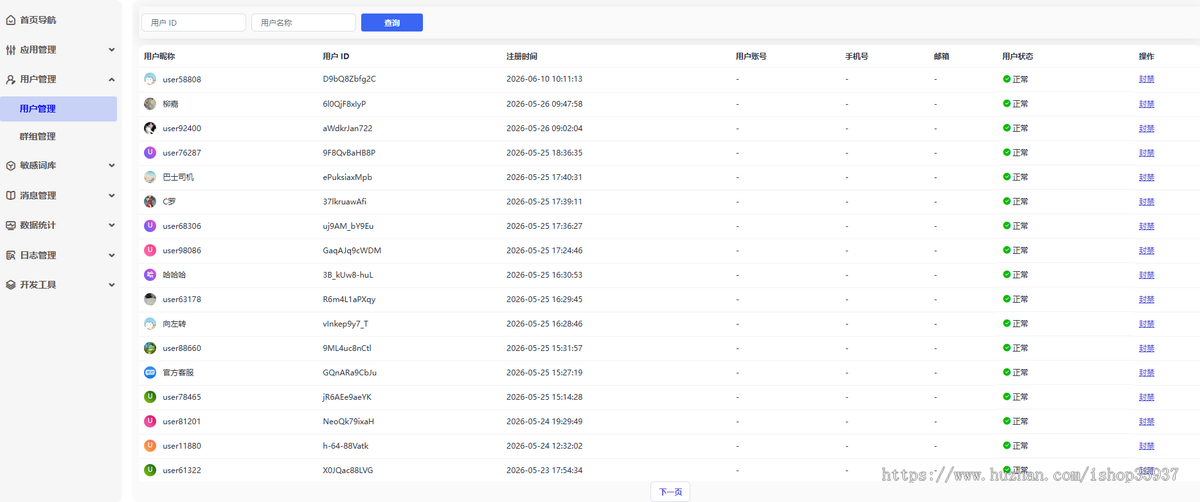The image size is (1200, 502).
Task: Focus the 用户 ID input field
Action: 194,22
